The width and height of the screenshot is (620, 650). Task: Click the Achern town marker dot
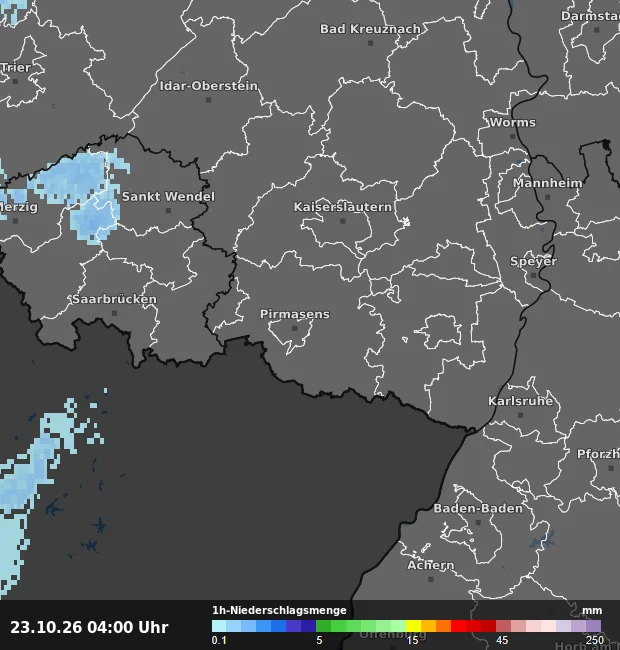(x=431, y=579)
